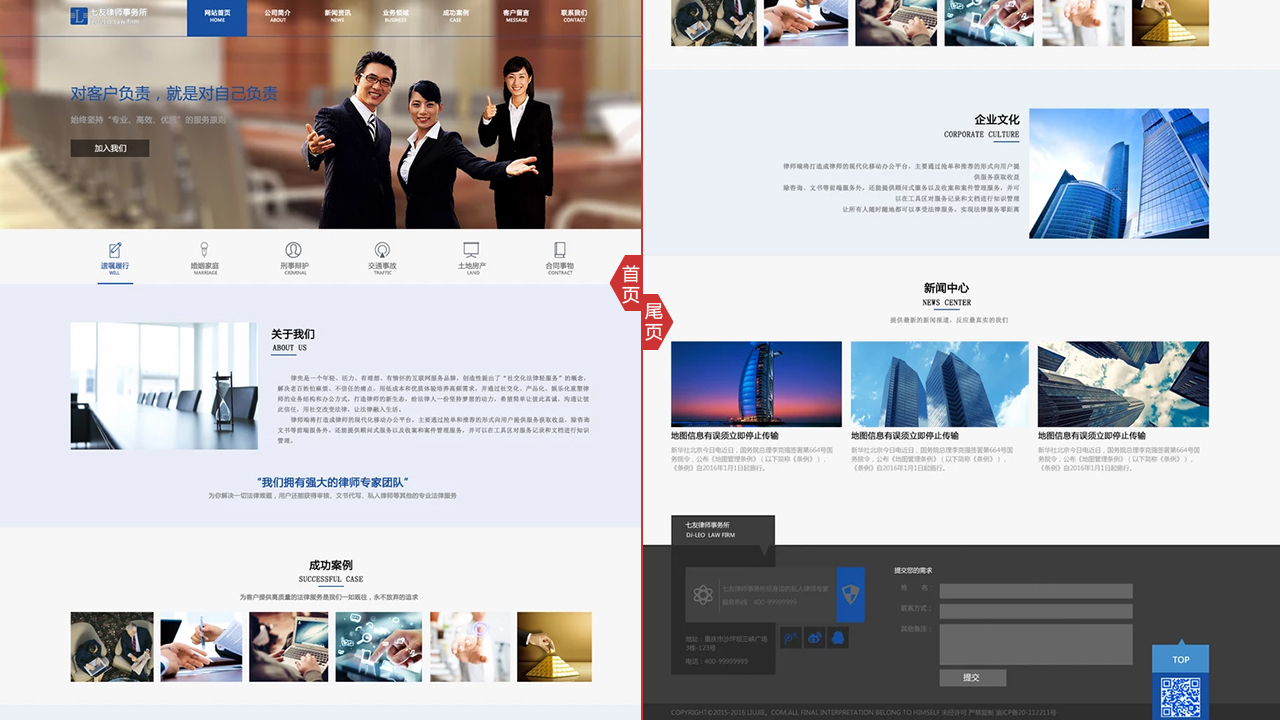Click the Traffic accident icon
1280x720 pixels.
click(x=382, y=250)
